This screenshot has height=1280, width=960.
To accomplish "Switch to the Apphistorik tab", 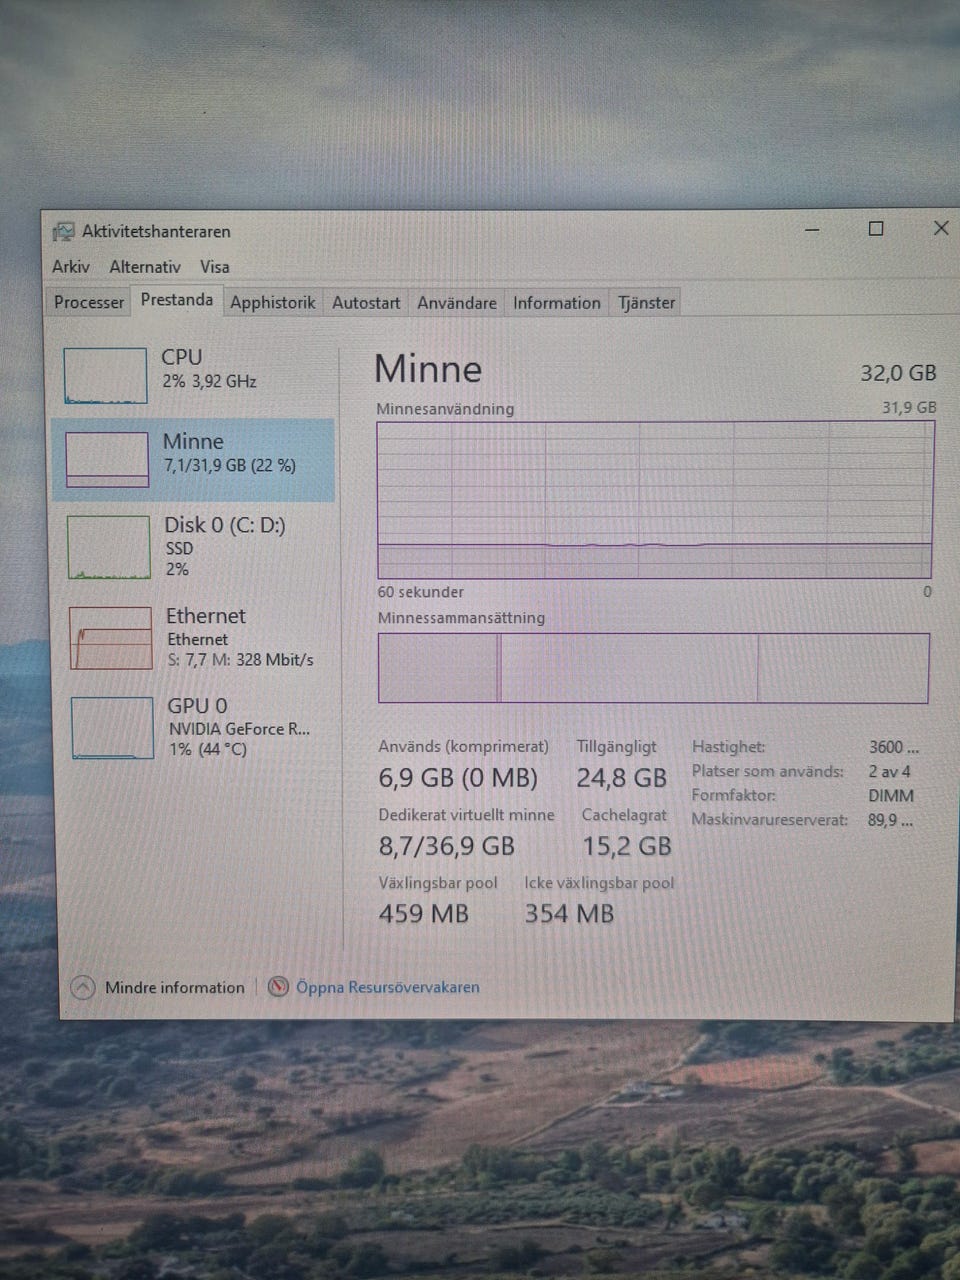I will point(272,302).
